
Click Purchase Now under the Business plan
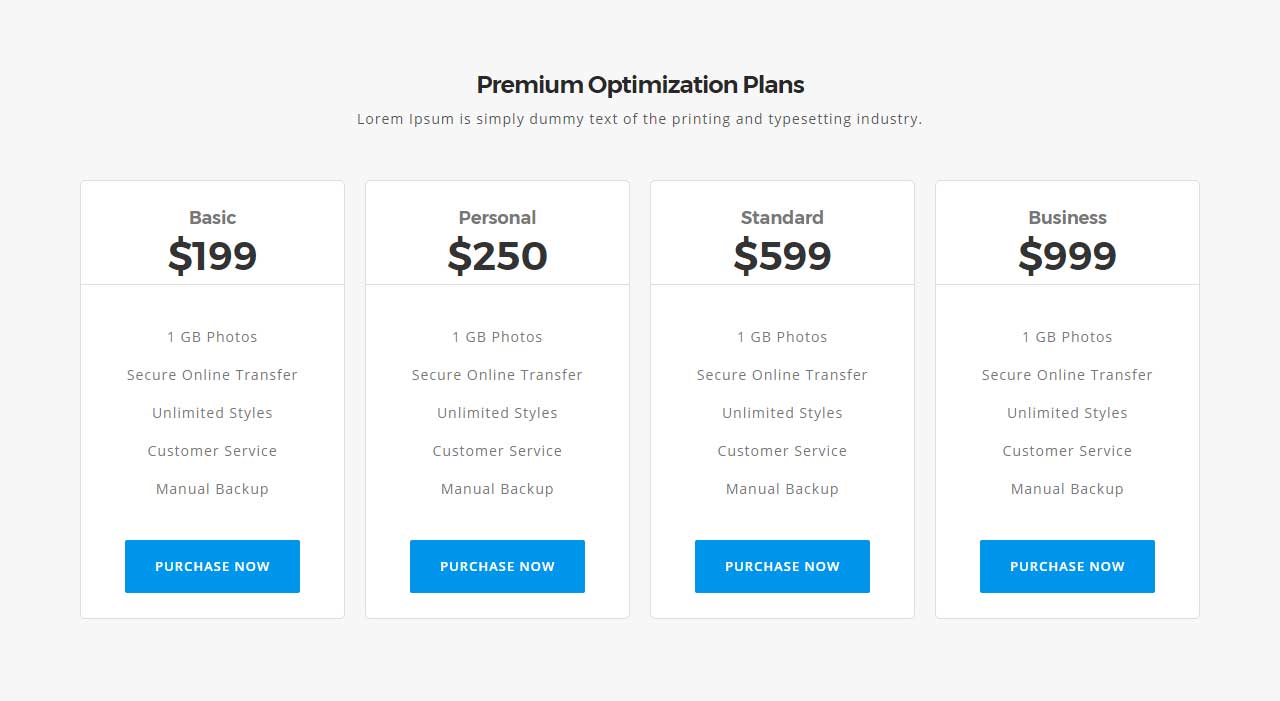tap(1067, 566)
